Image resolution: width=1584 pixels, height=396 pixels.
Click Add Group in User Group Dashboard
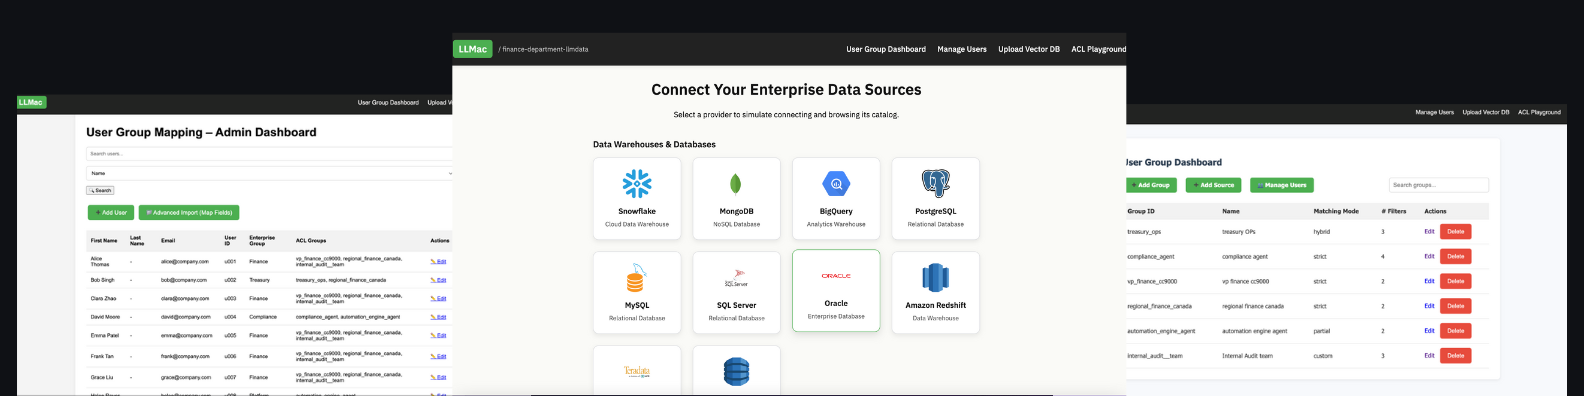1150,185
